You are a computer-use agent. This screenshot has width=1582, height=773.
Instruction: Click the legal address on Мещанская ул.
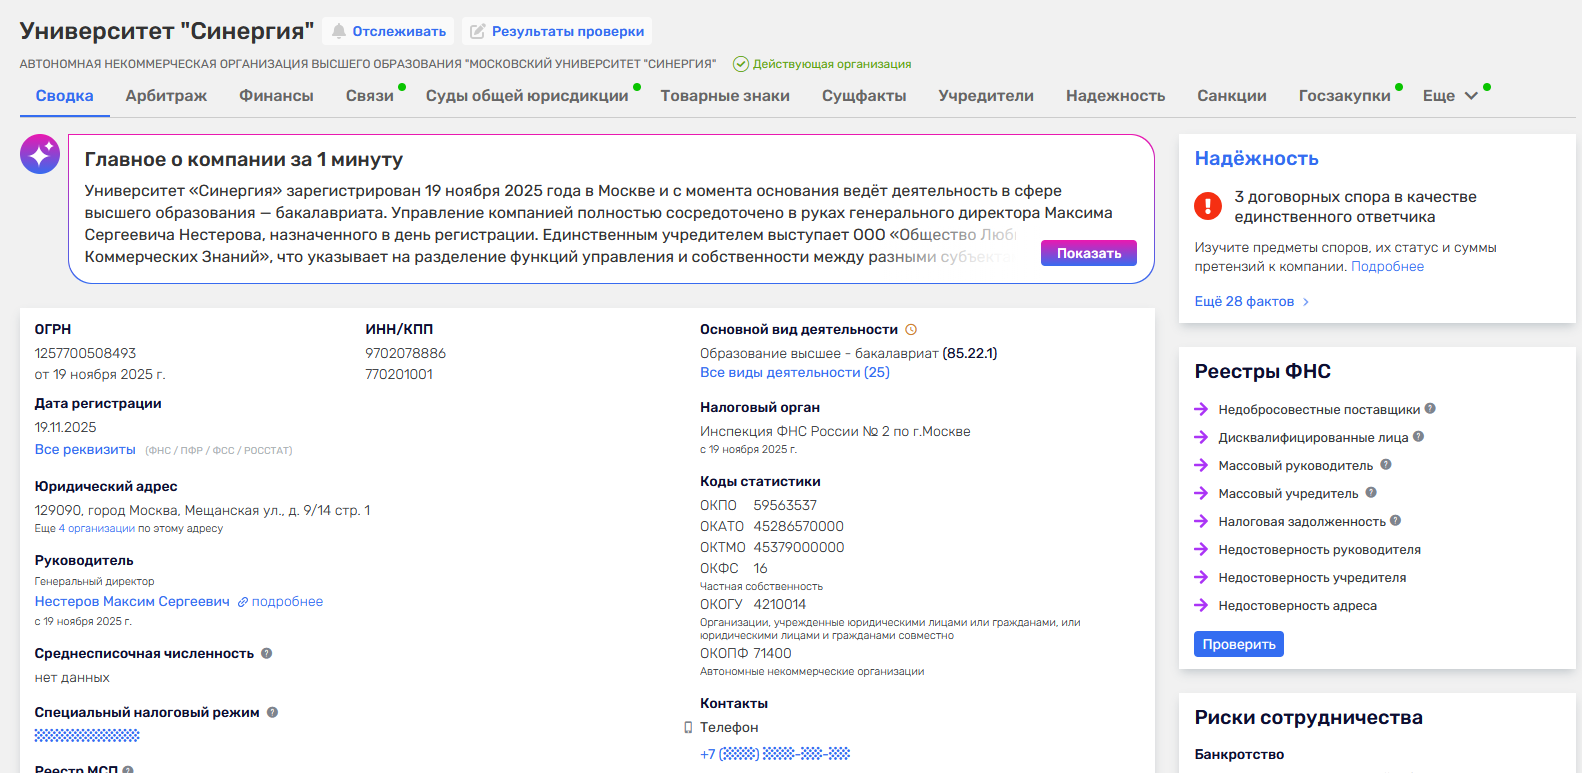click(202, 511)
